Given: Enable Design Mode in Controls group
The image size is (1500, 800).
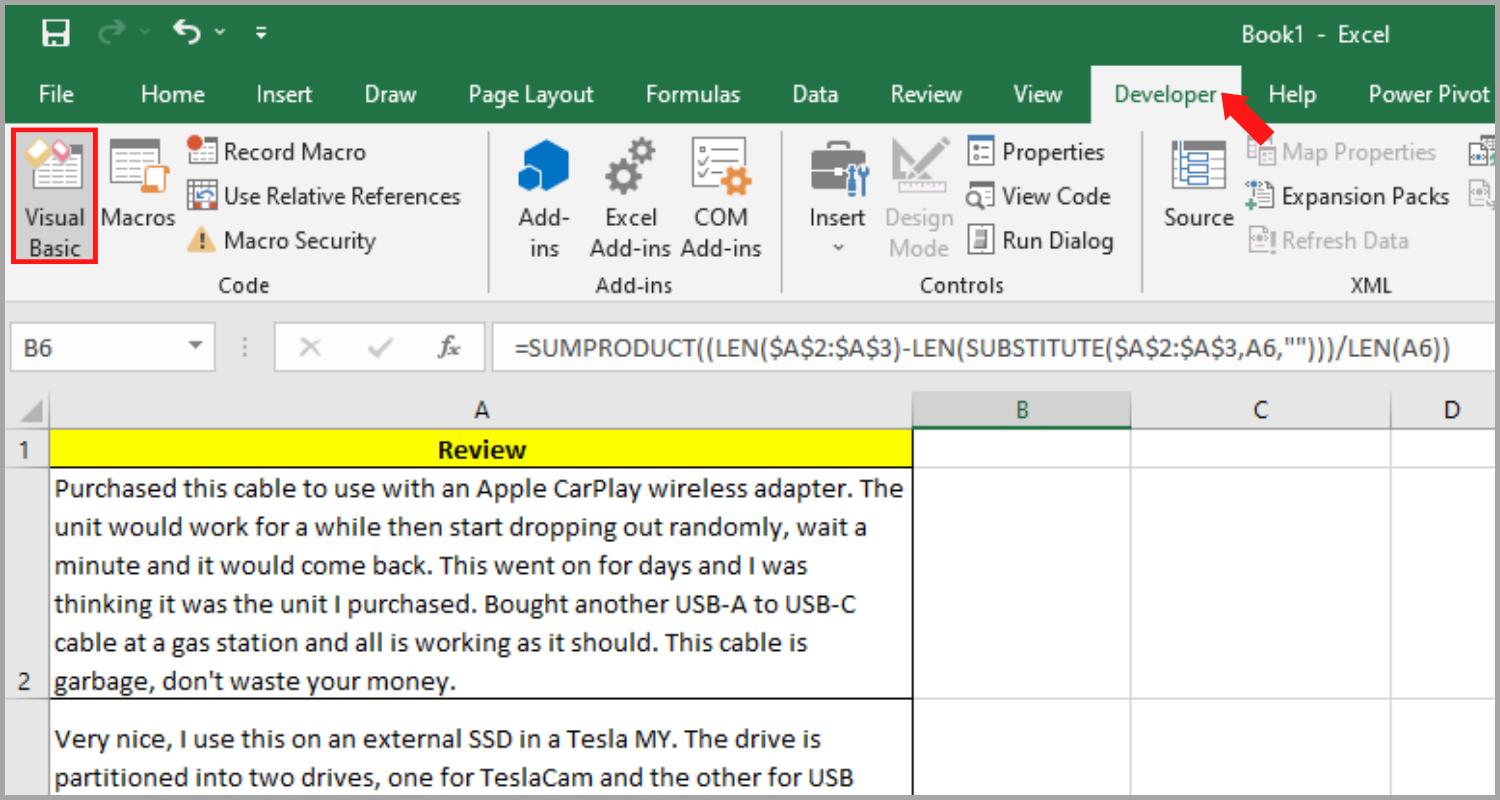Looking at the screenshot, I should [x=917, y=195].
